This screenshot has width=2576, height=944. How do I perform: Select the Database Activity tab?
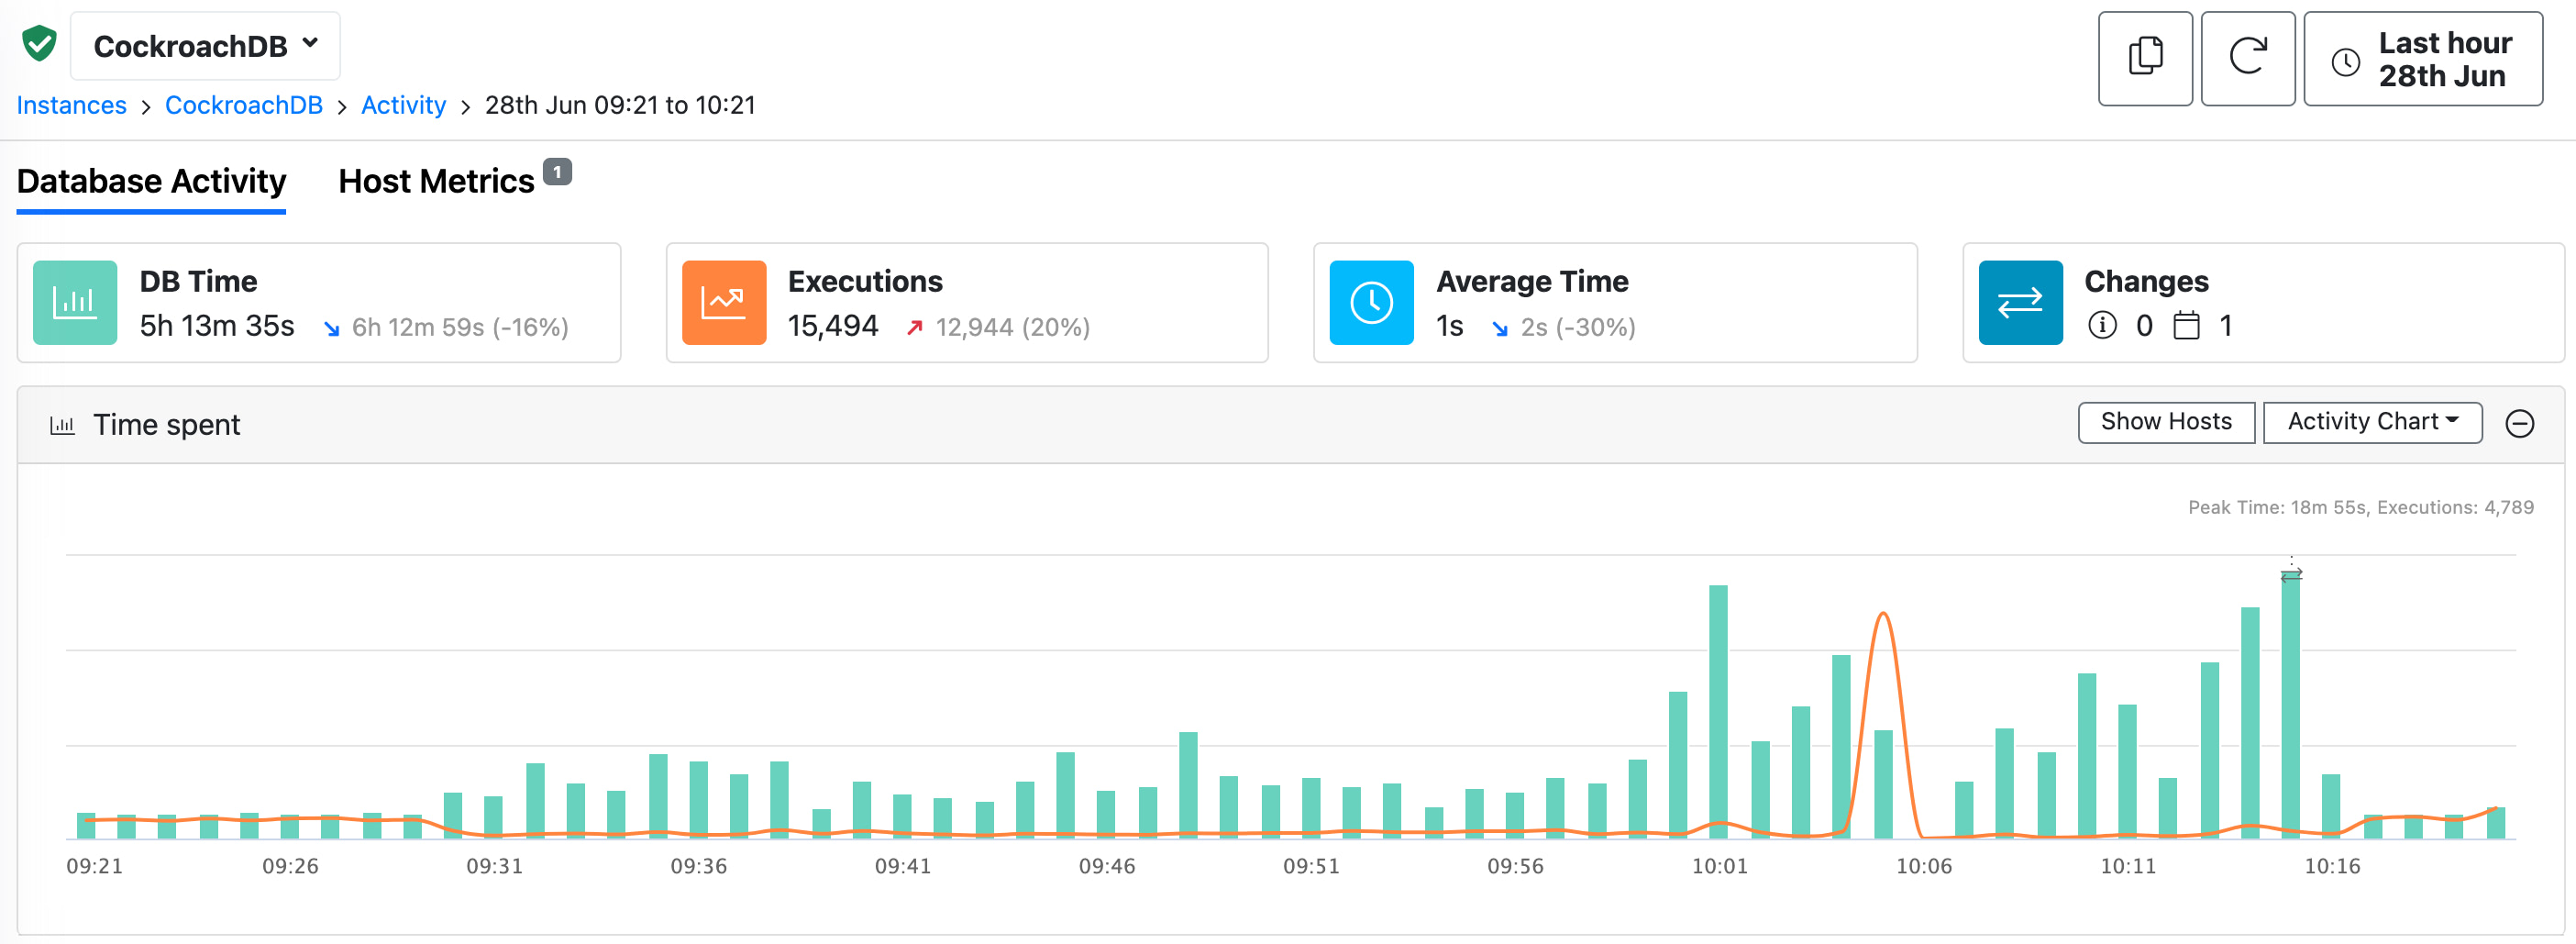(x=152, y=182)
